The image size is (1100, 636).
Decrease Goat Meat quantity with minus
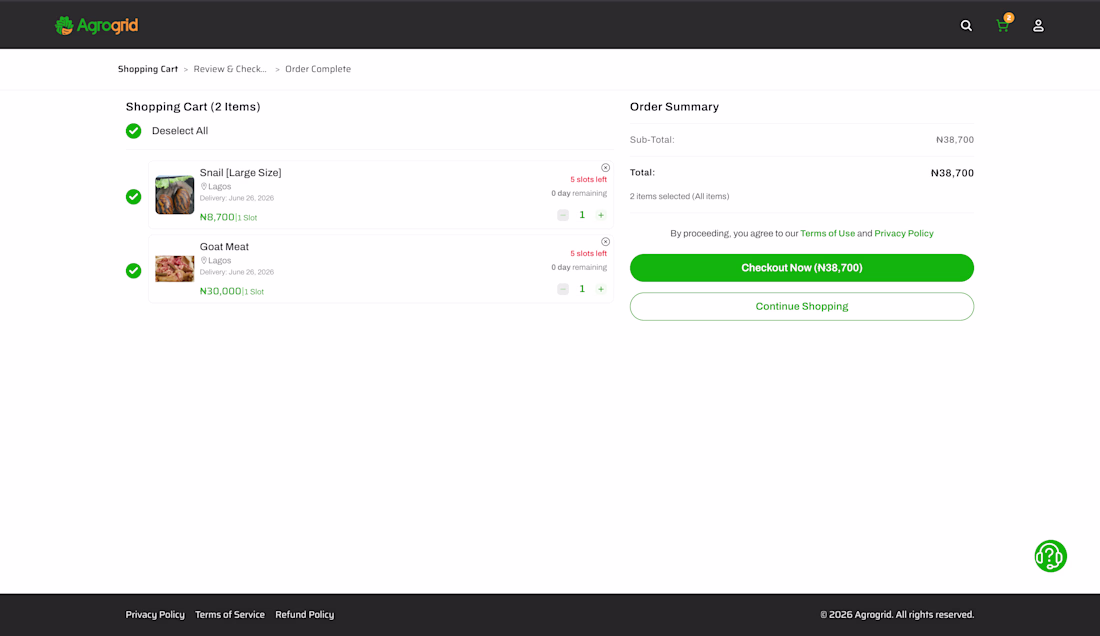pyautogui.click(x=563, y=289)
